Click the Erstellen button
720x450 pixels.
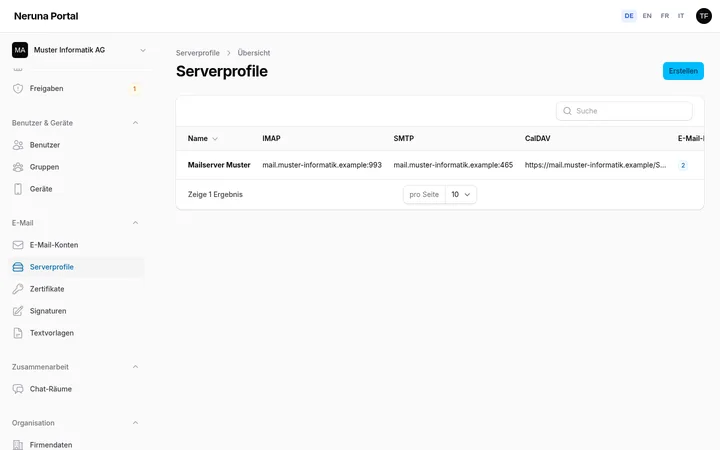click(683, 71)
